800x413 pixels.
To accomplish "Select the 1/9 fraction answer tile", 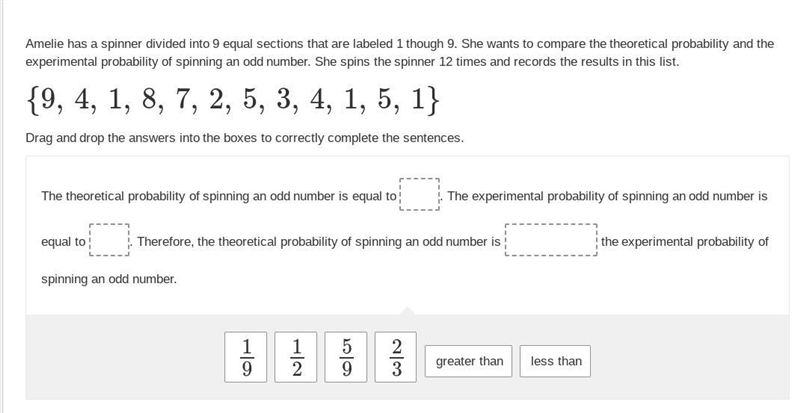I will [245, 357].
